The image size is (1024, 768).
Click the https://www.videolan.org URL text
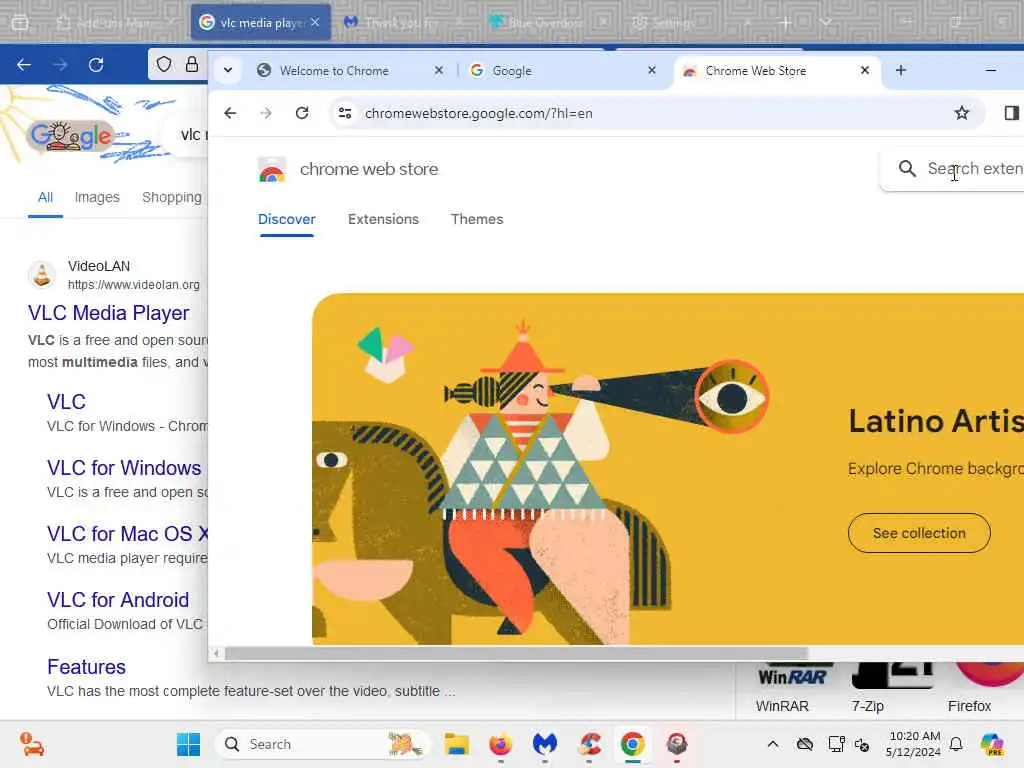pos(134,285)
